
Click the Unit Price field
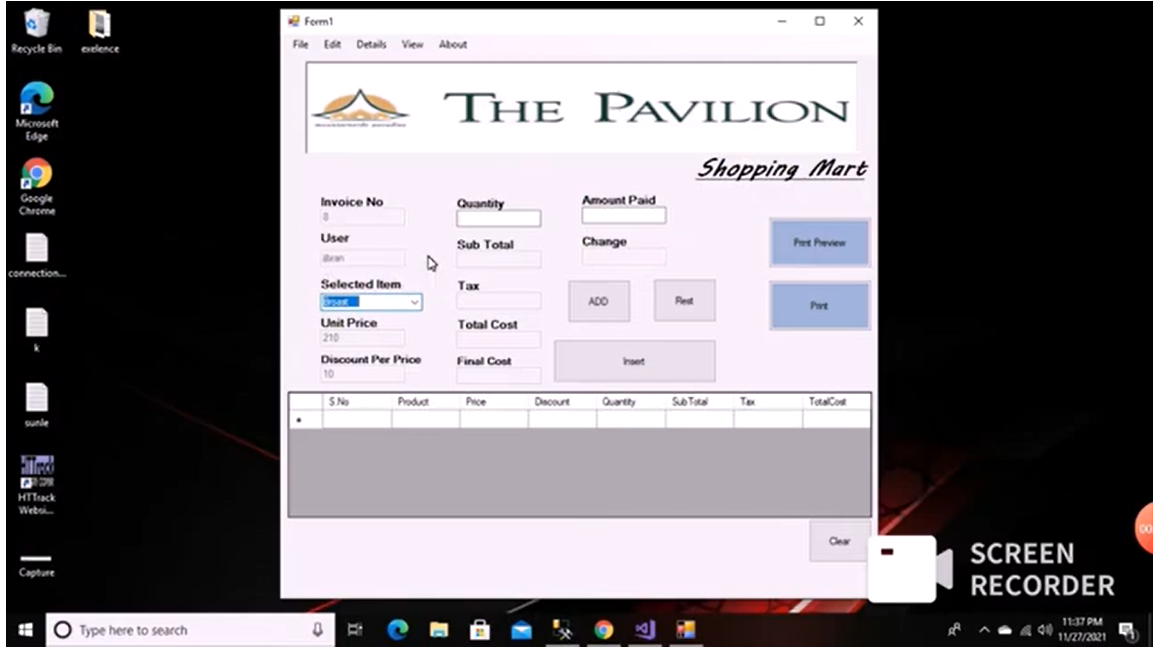(363, 338)
